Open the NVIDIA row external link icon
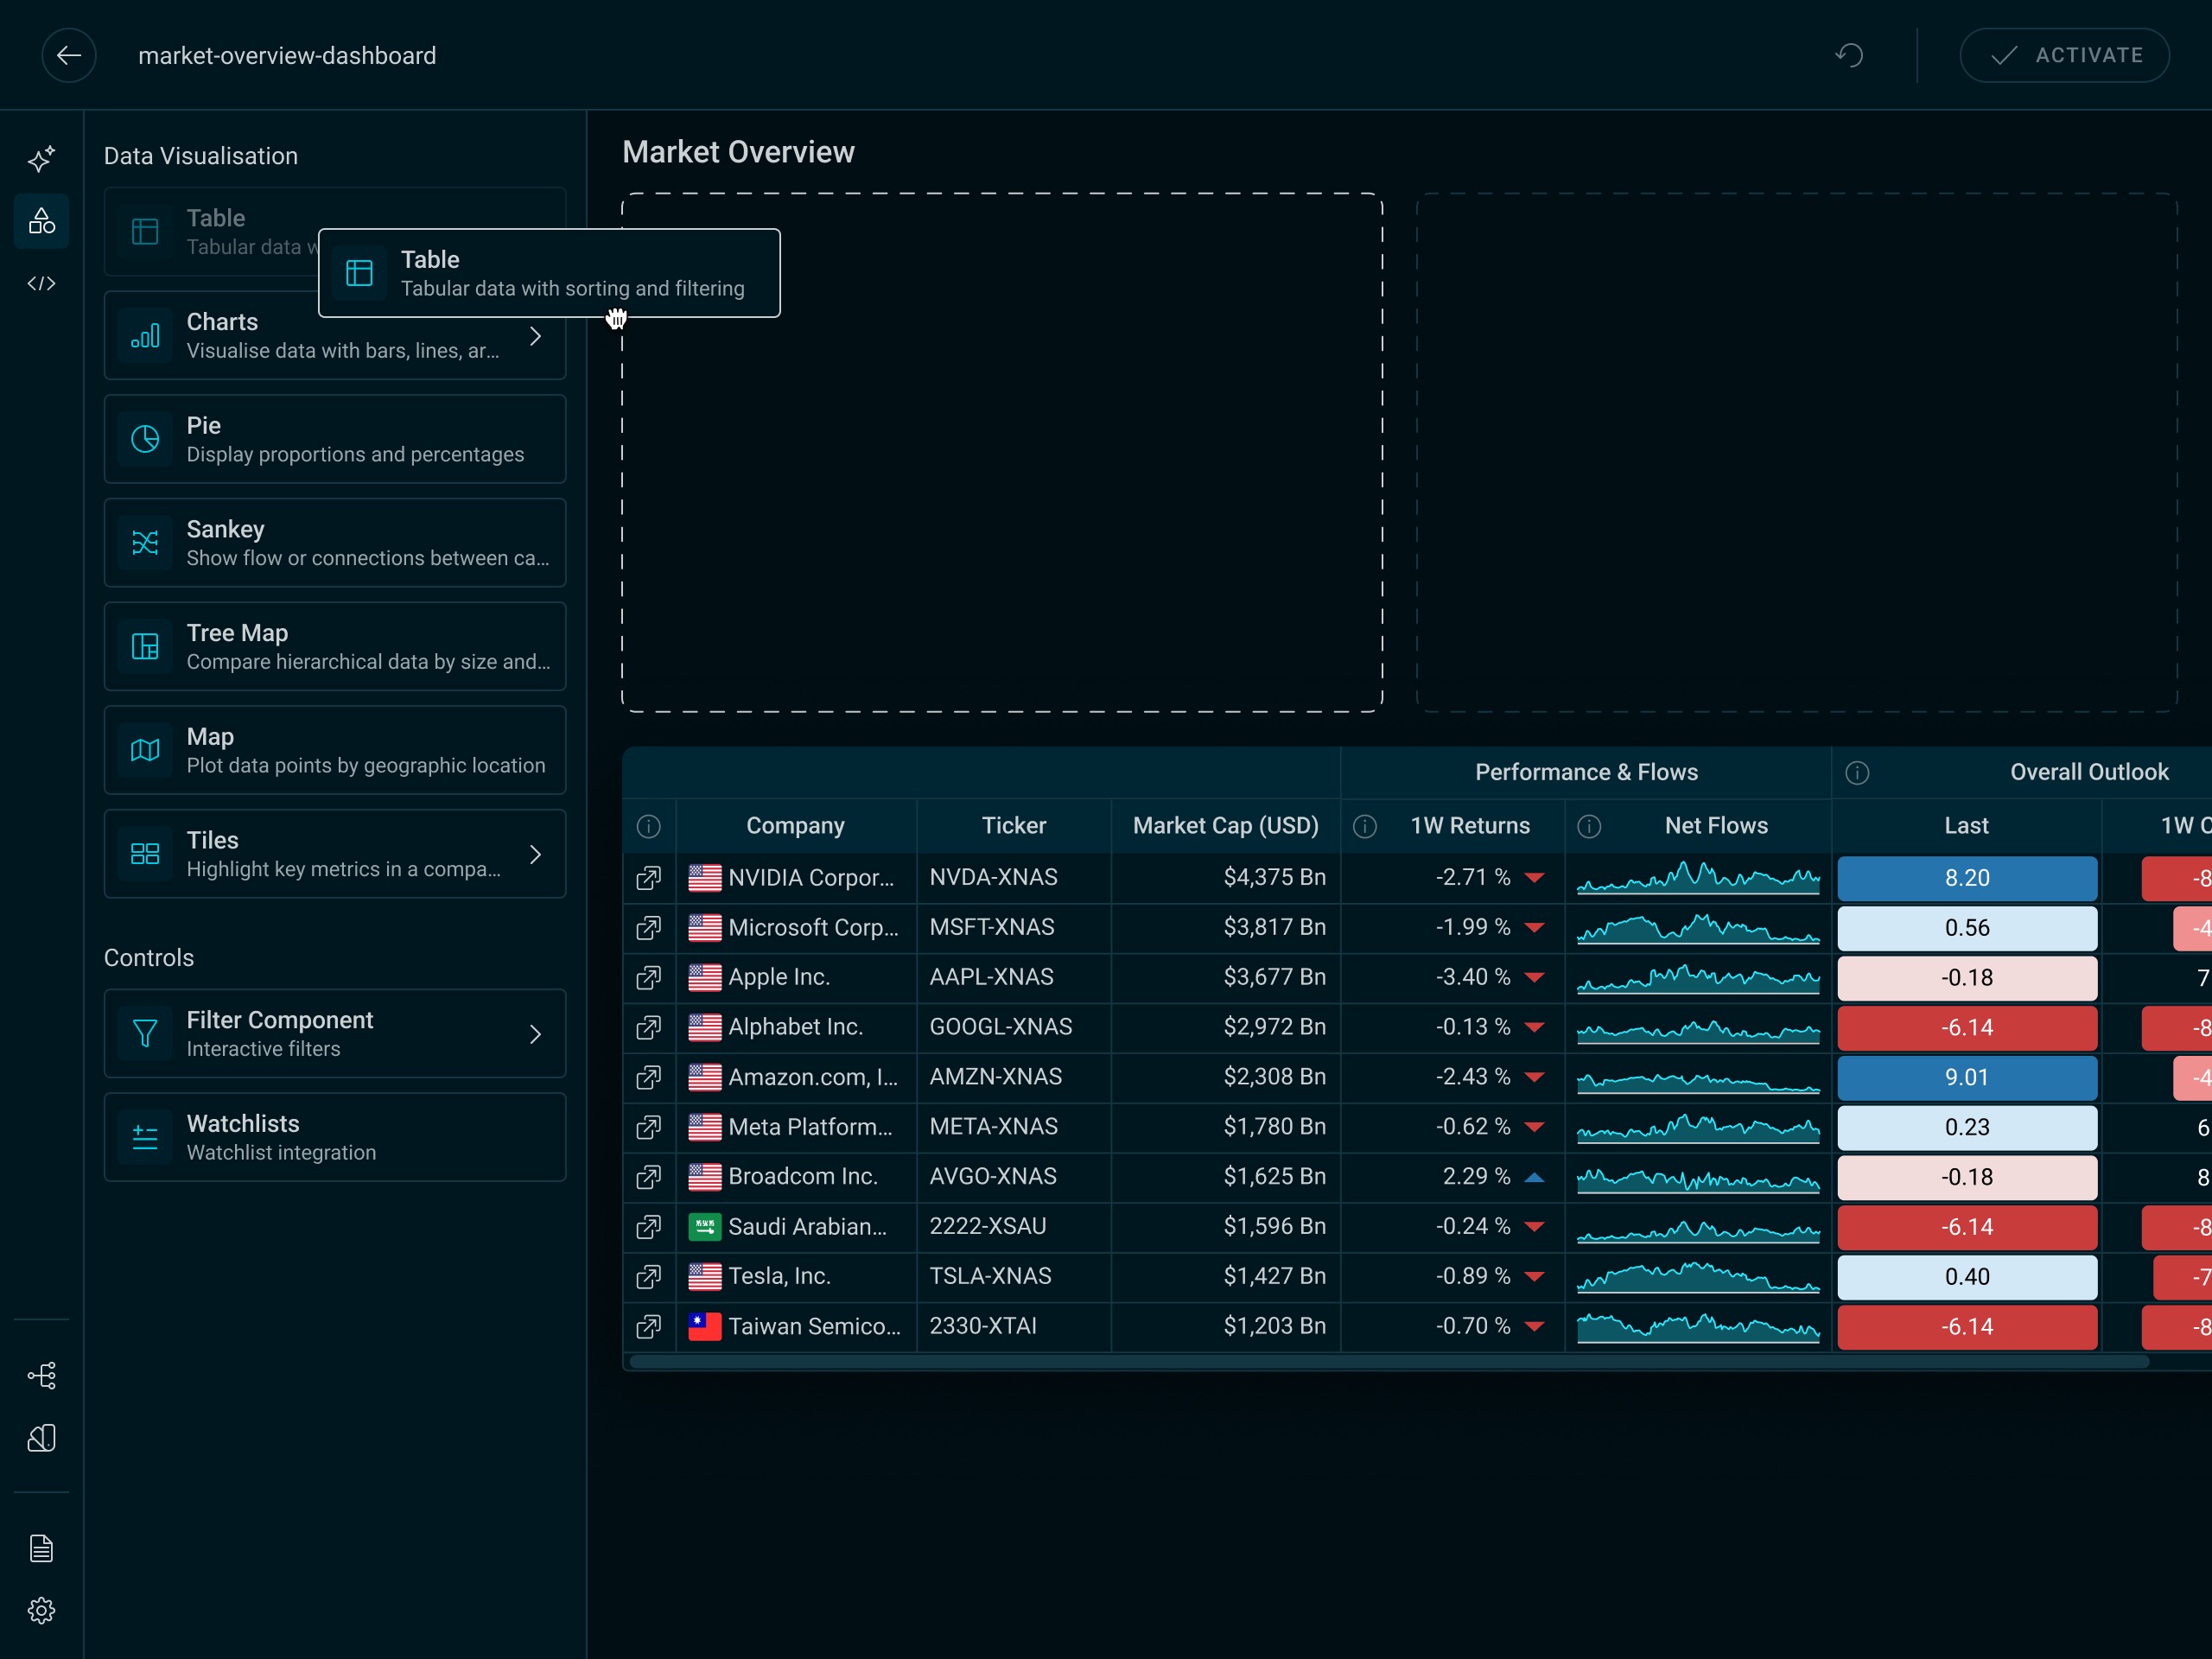Image resolution: width=2212 pixels, height=1659 pixels. (649, 878)
